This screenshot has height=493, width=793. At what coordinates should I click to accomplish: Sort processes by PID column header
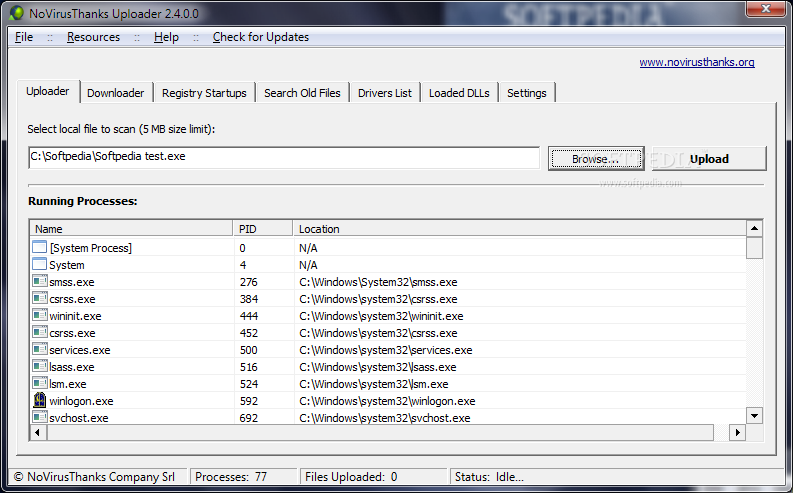(263, 229)
